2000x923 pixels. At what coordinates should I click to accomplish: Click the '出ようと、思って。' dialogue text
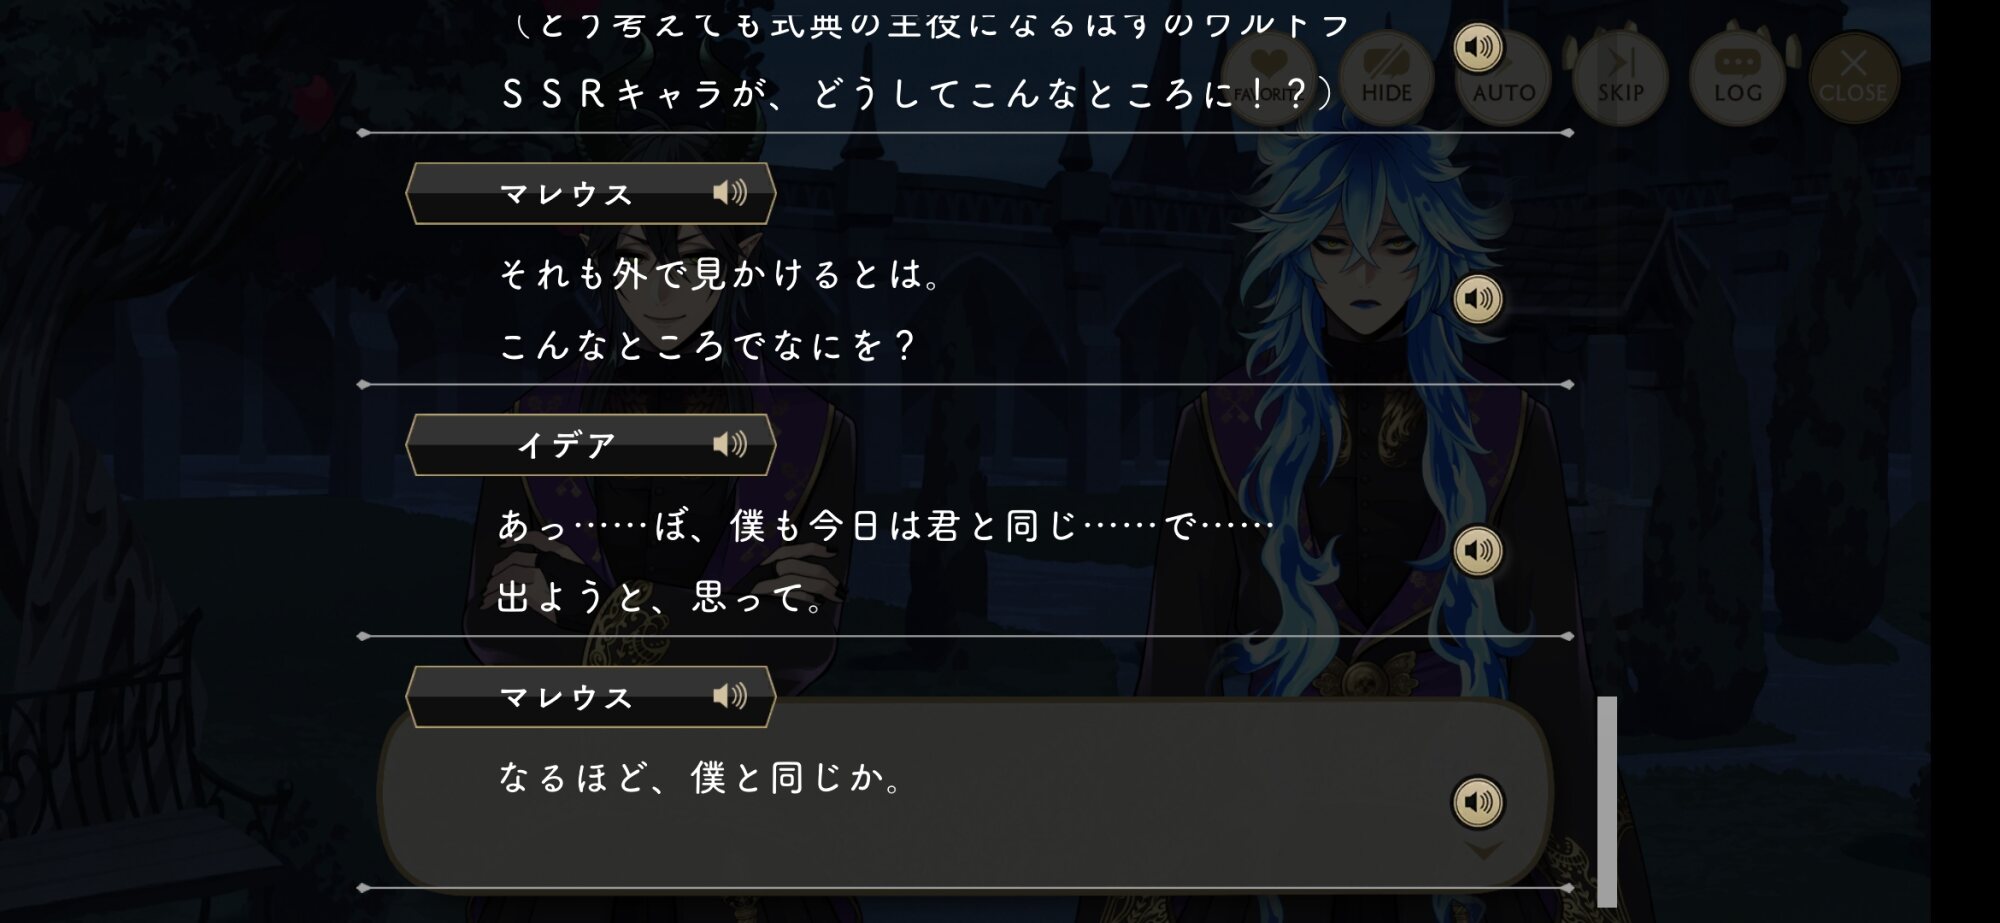point(661,598)
